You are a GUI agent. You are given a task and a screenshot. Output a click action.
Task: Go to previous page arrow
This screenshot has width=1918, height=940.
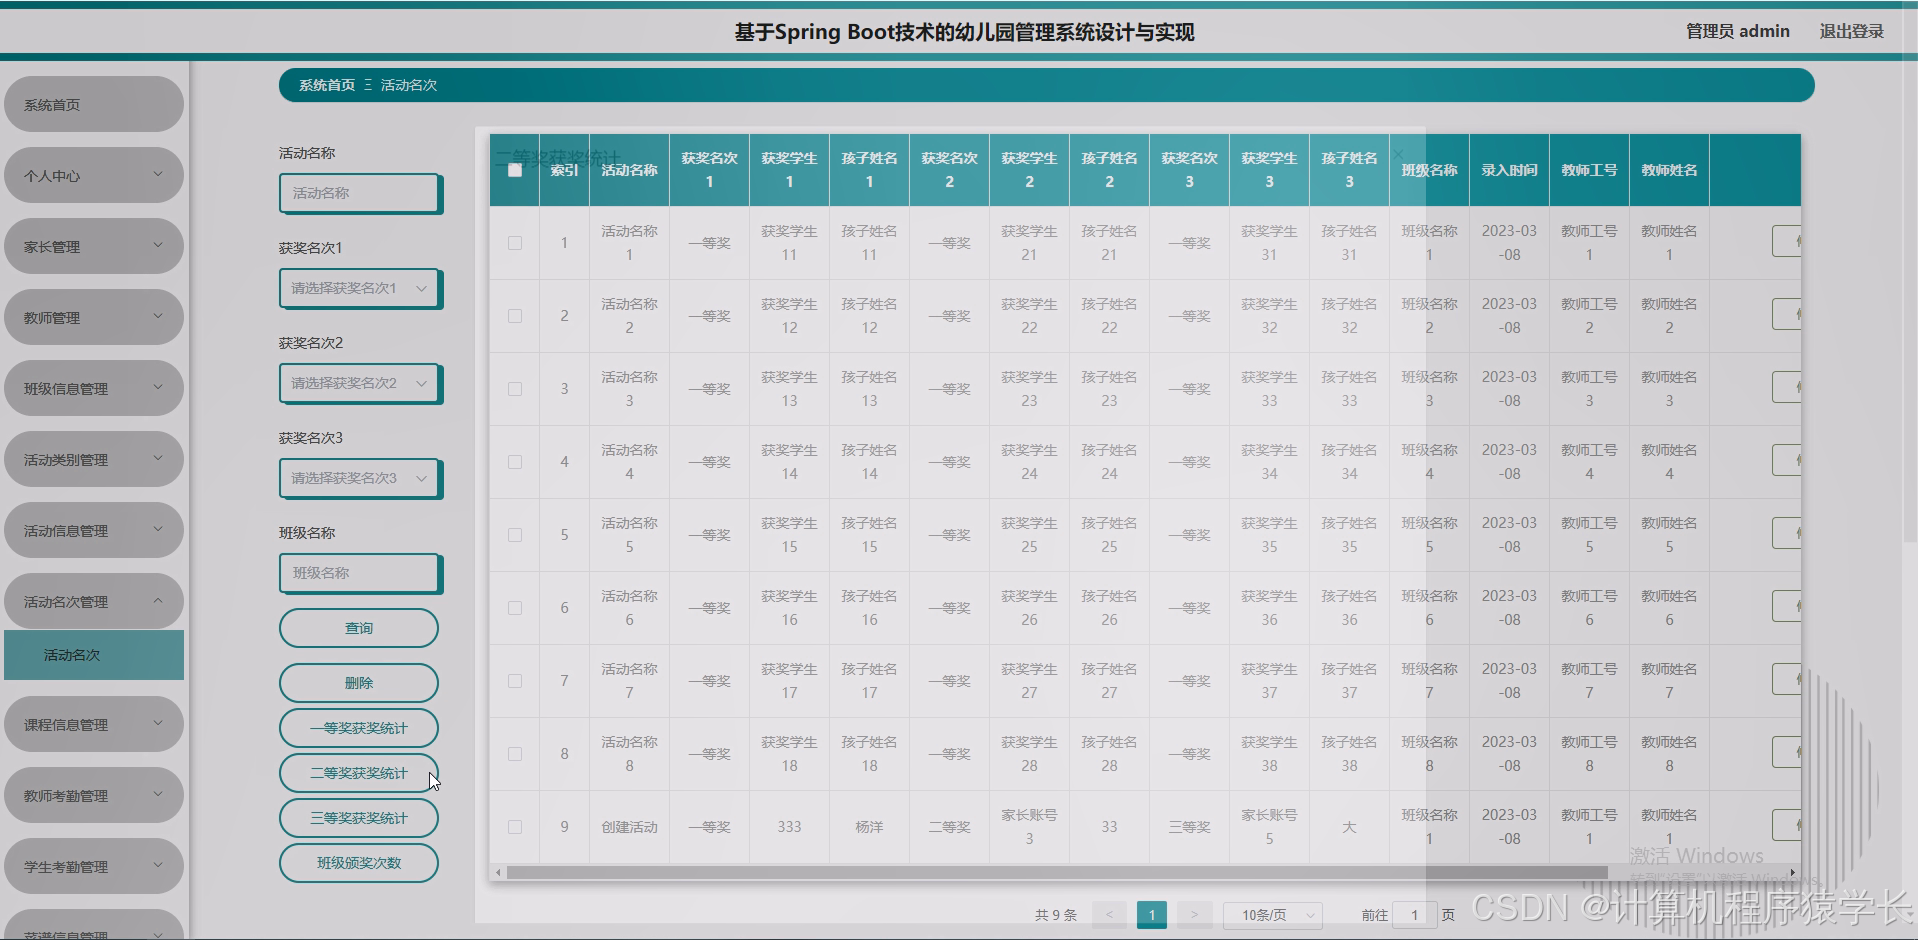coord(1109,915)
